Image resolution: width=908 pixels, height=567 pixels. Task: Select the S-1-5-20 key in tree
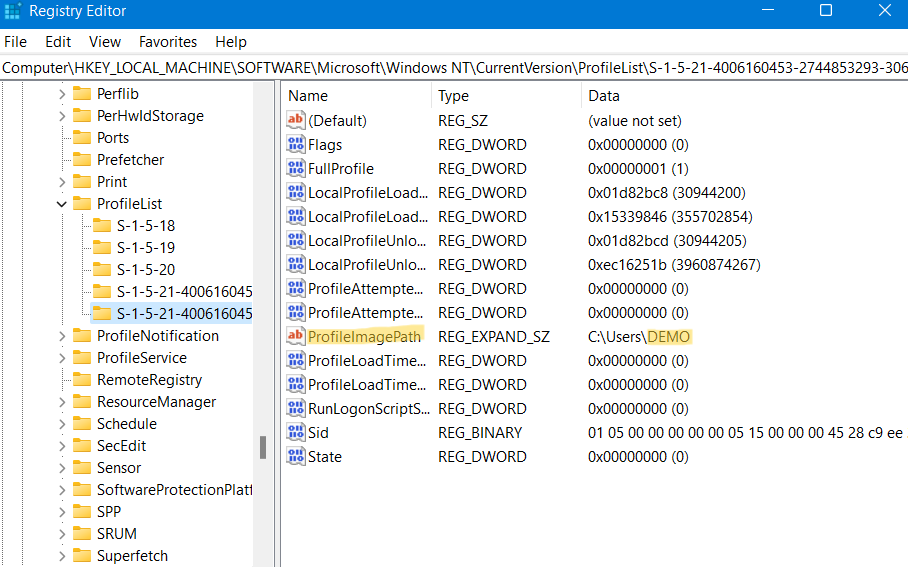145,270
